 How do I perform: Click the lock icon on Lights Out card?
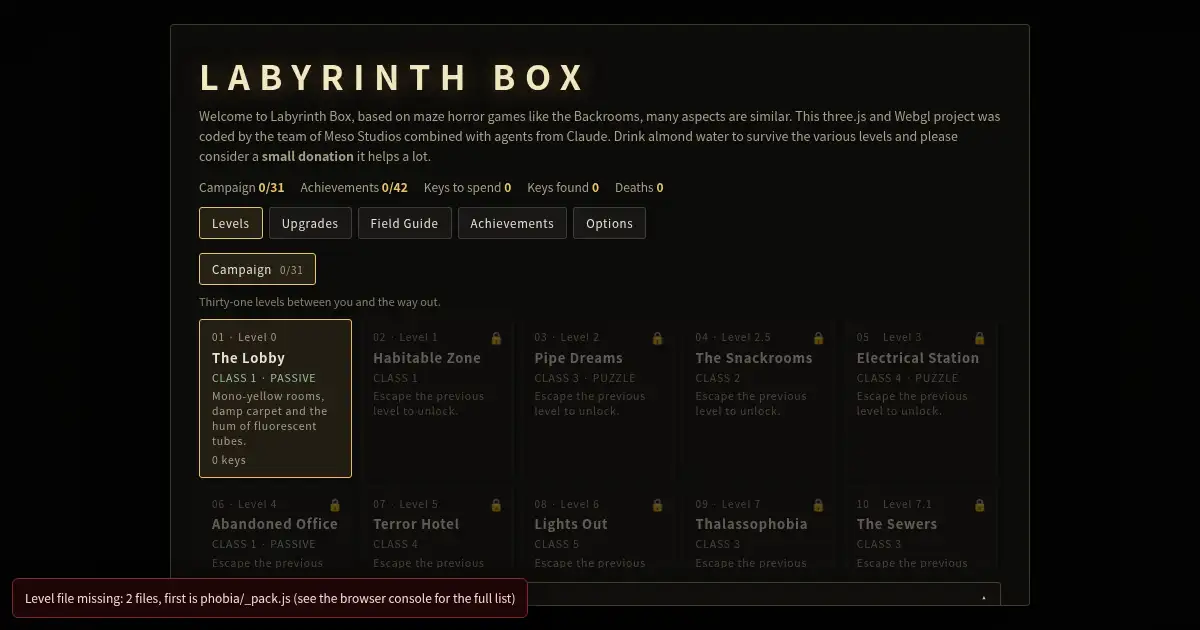click(657, 505)
